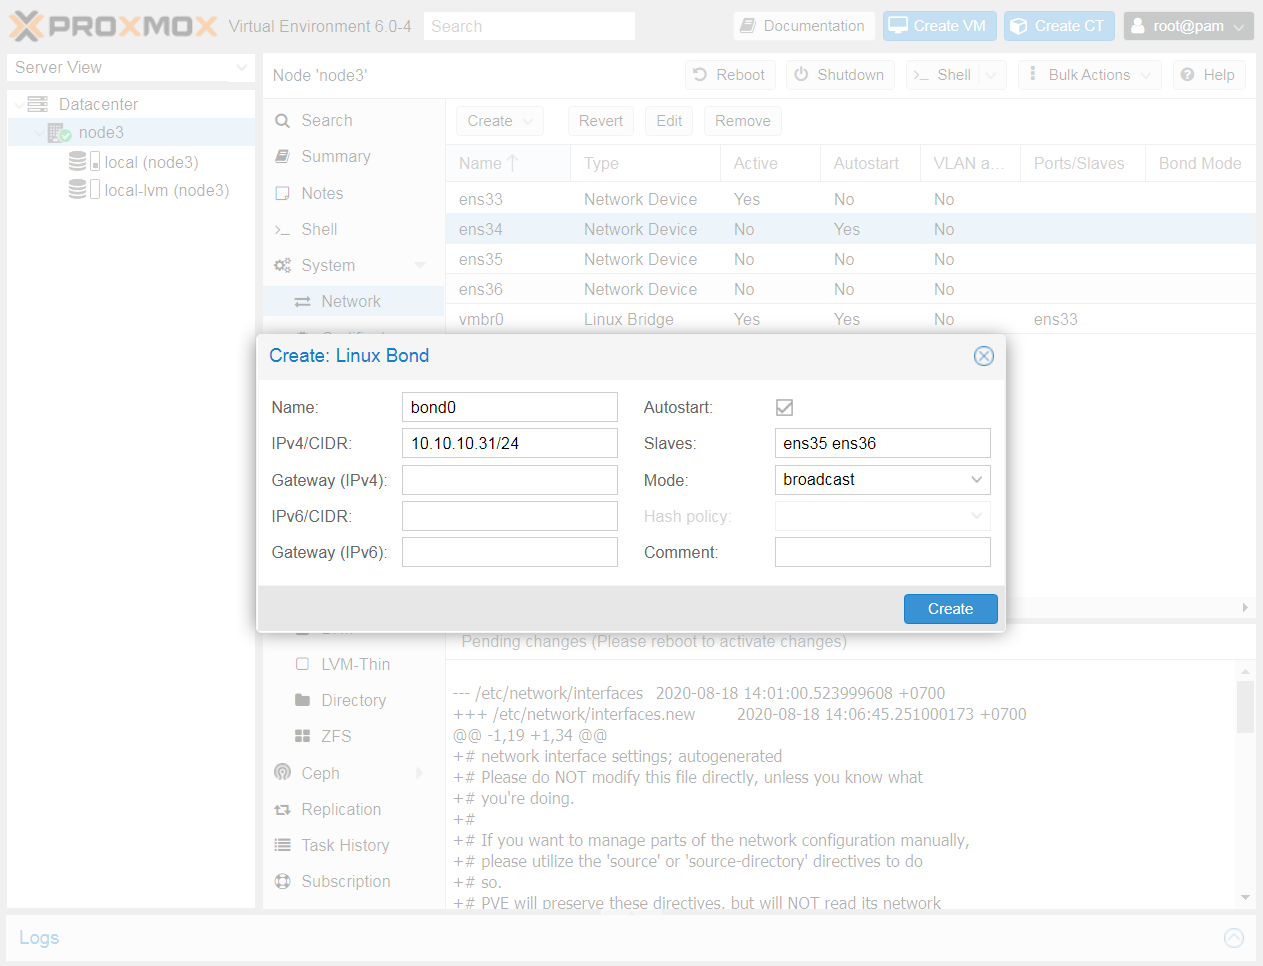Viewport: 1263px width, 966px height.
Task: Open the Bulk Actions dropdown
Action: coord(1090,75)
